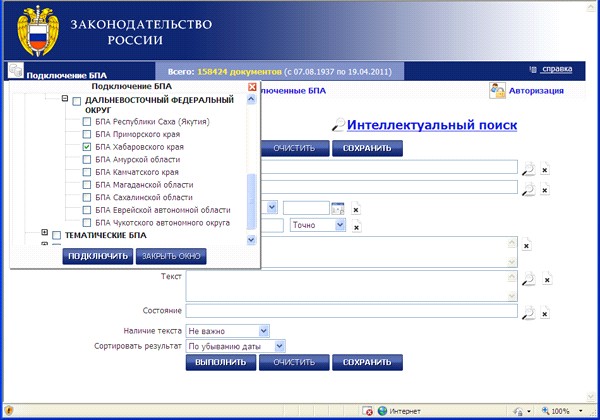Click the BПА tree scrollbar down arrow
Image resolution: width=600 pixels, height=420 pixels.
tap(251, 240)
